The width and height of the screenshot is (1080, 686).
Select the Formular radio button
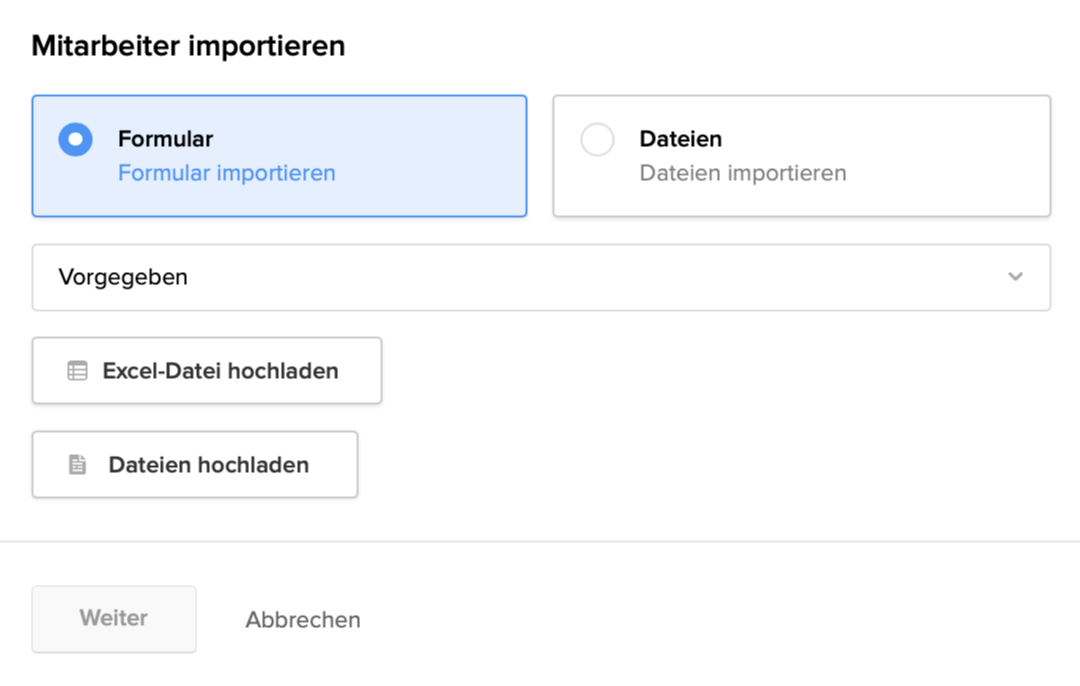pyautogui.click(x=76, y=140)
